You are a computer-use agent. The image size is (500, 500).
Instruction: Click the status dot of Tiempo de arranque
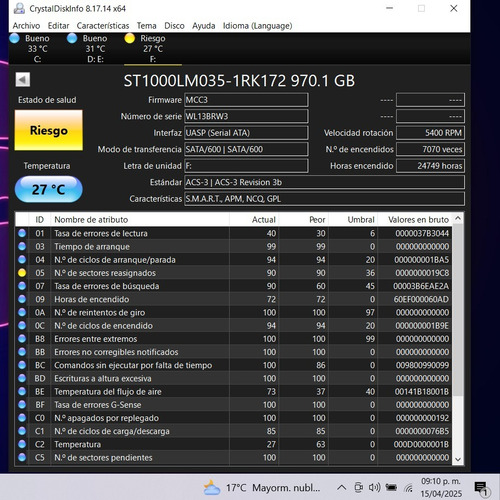click(22, 247)
